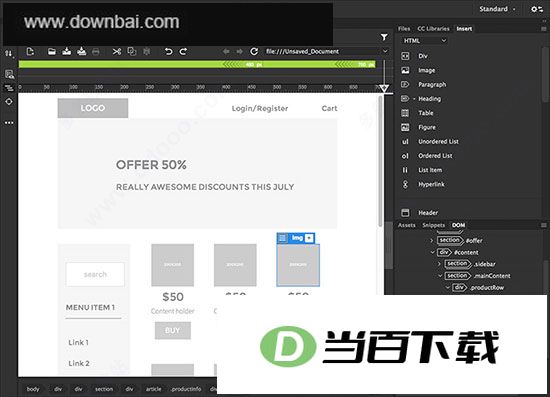550x397 pixels.
Task: Click the first Save icon
Action: pos(67,52)
